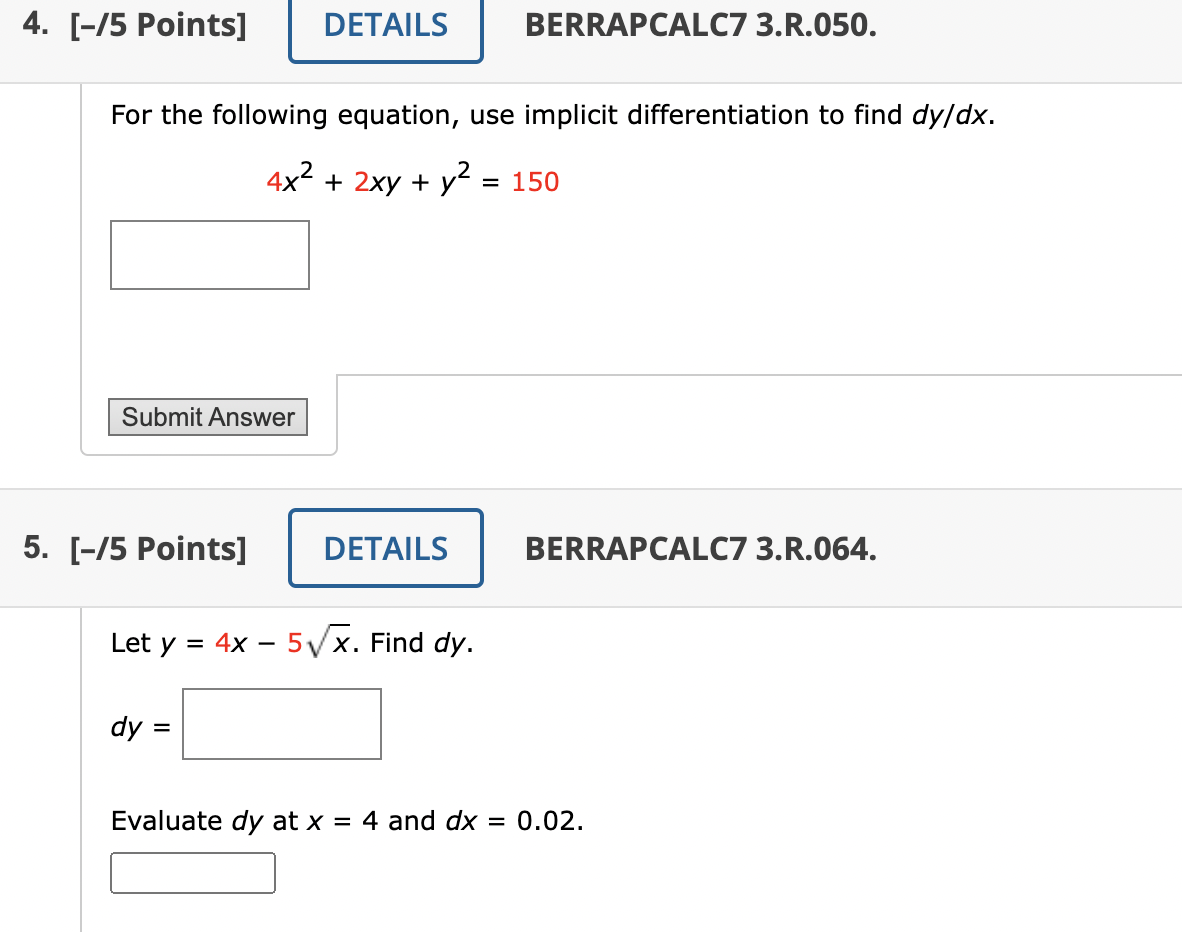Viewport: 1182px width, 932px height.
Task: Select the dy/dx answer input box
Action: (209, 255)
